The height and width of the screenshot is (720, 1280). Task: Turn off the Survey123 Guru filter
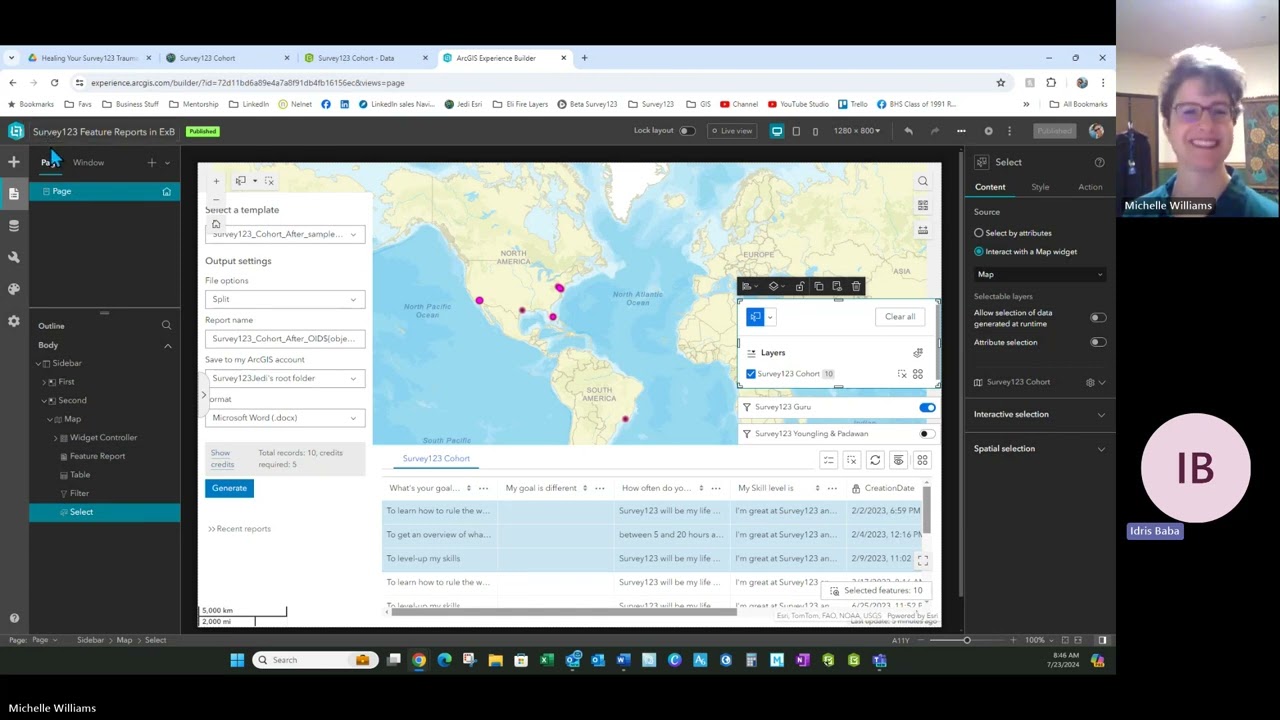point(927,408)
